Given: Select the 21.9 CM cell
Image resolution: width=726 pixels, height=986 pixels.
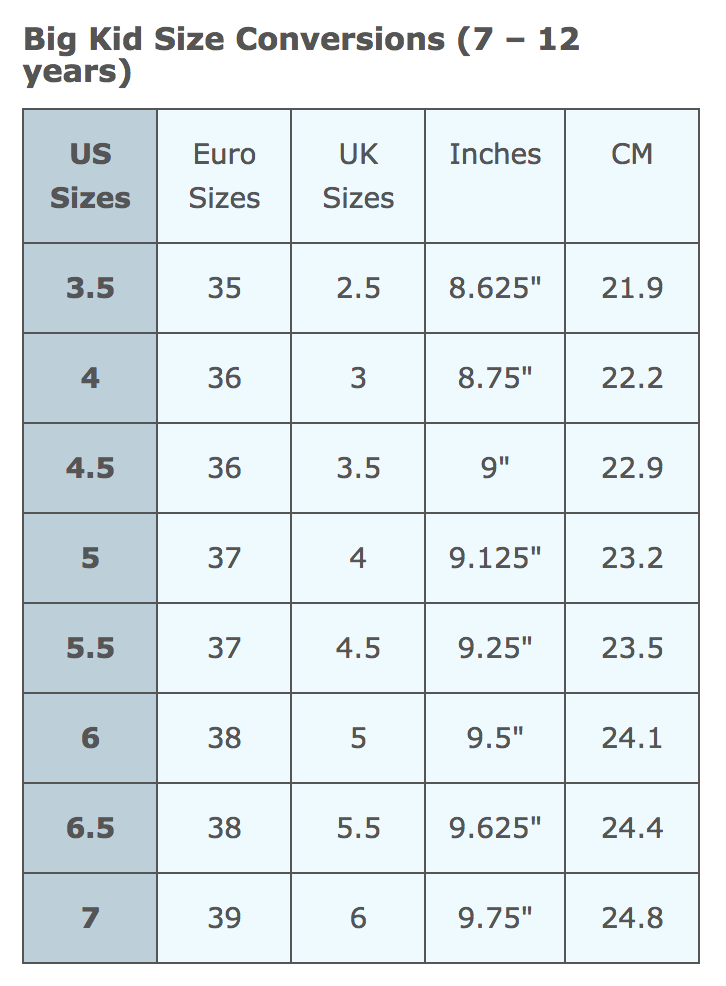Looking at the screenshot, I should click(x=632, y=288).
